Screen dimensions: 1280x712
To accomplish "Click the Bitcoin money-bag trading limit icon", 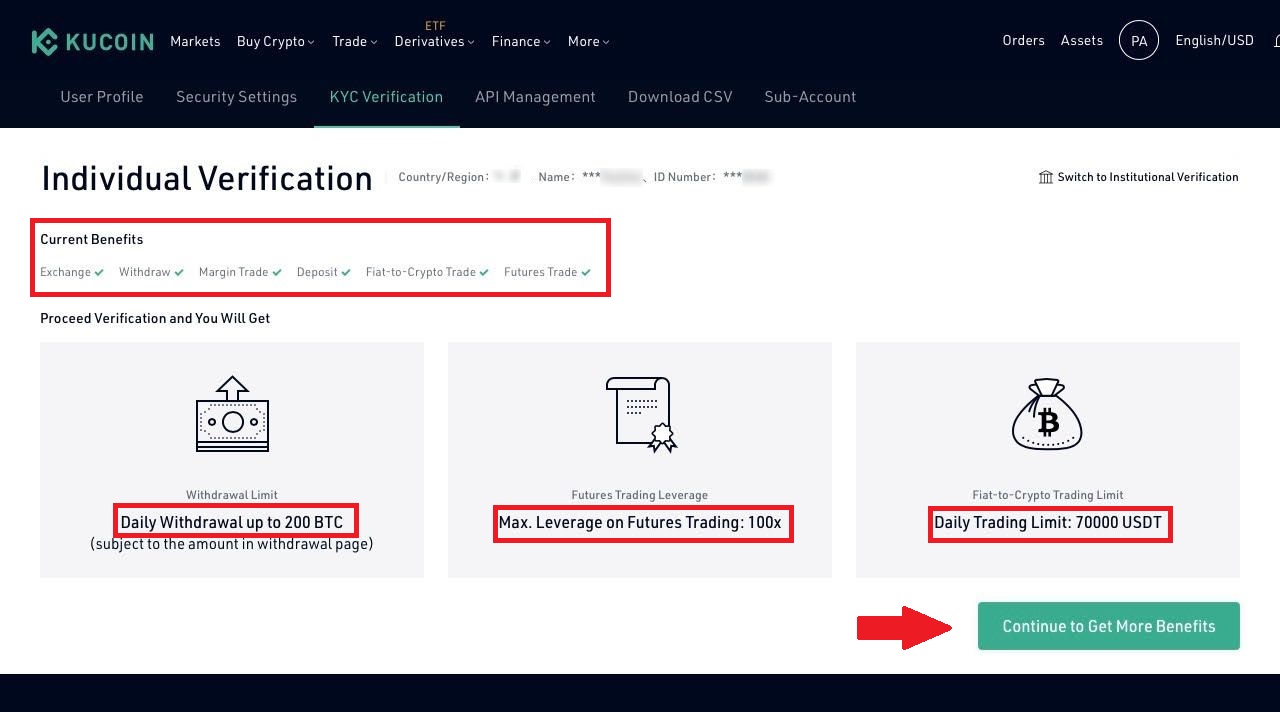I will point(1047,413).
